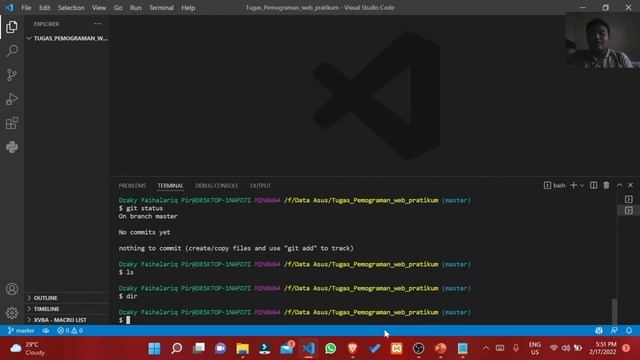Image resolution: width=640 pixels, height=360 pixels.
Task: Open the Run and Debug view
Action: (x=12, y=99)
